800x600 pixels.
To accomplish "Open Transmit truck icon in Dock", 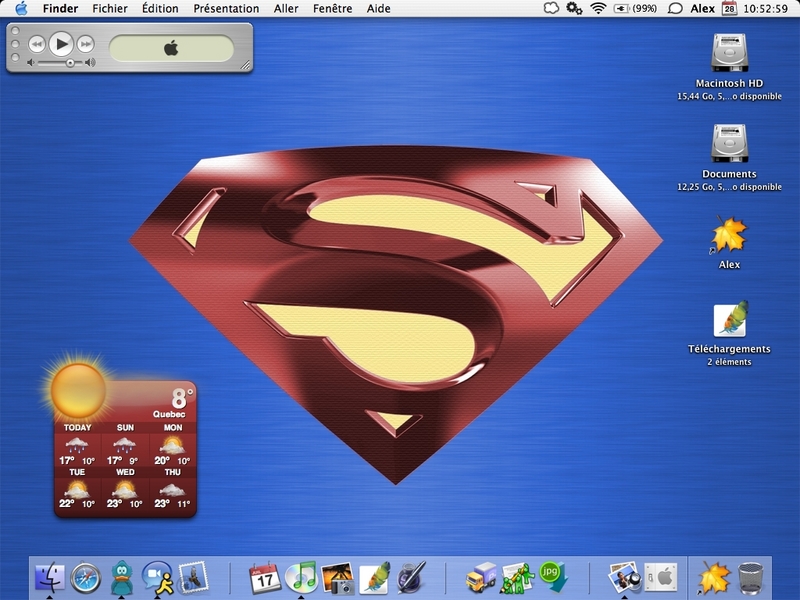I will pos(481,578).
